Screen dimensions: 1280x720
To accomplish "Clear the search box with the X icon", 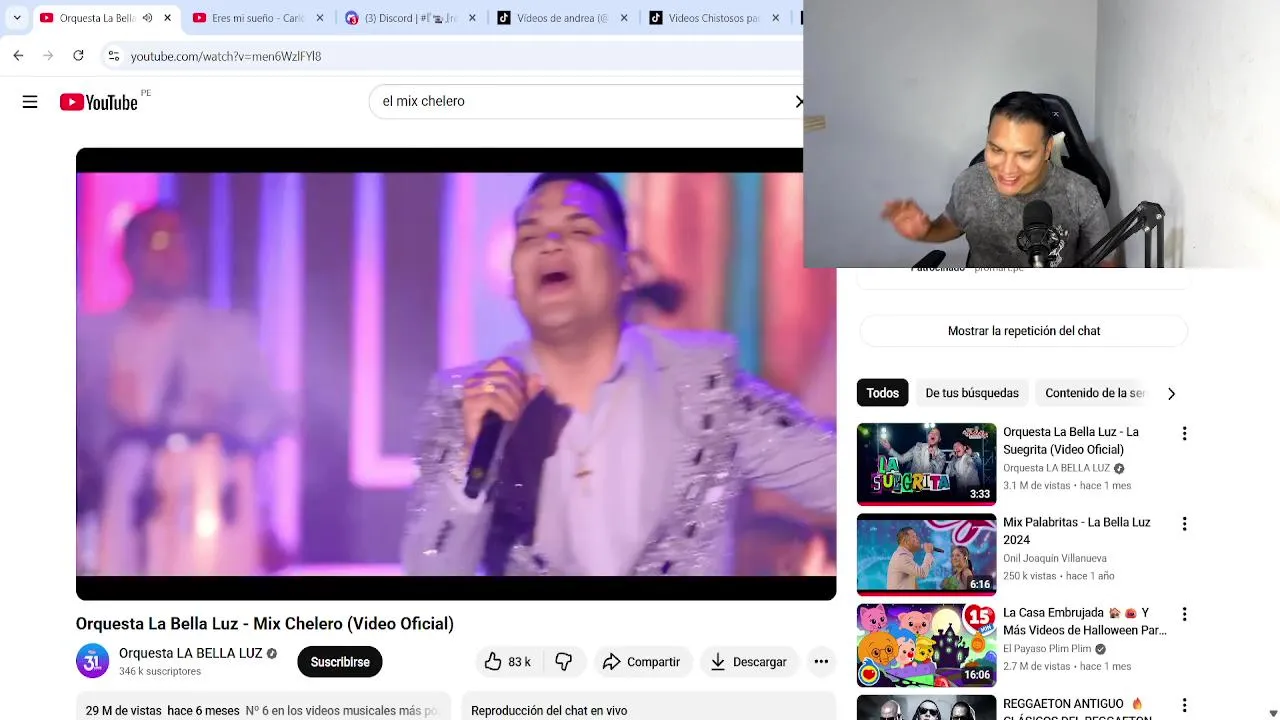I will click(798, 101).
